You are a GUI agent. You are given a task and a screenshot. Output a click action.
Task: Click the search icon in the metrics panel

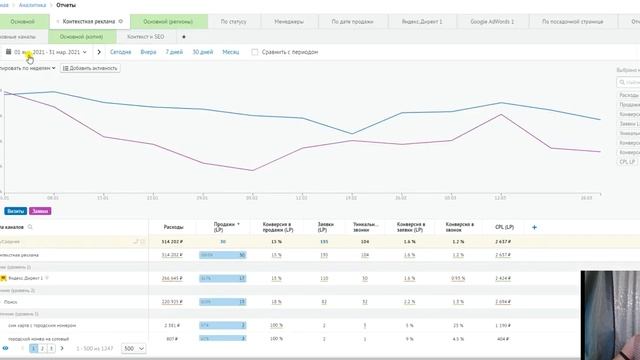click(622, 82)
